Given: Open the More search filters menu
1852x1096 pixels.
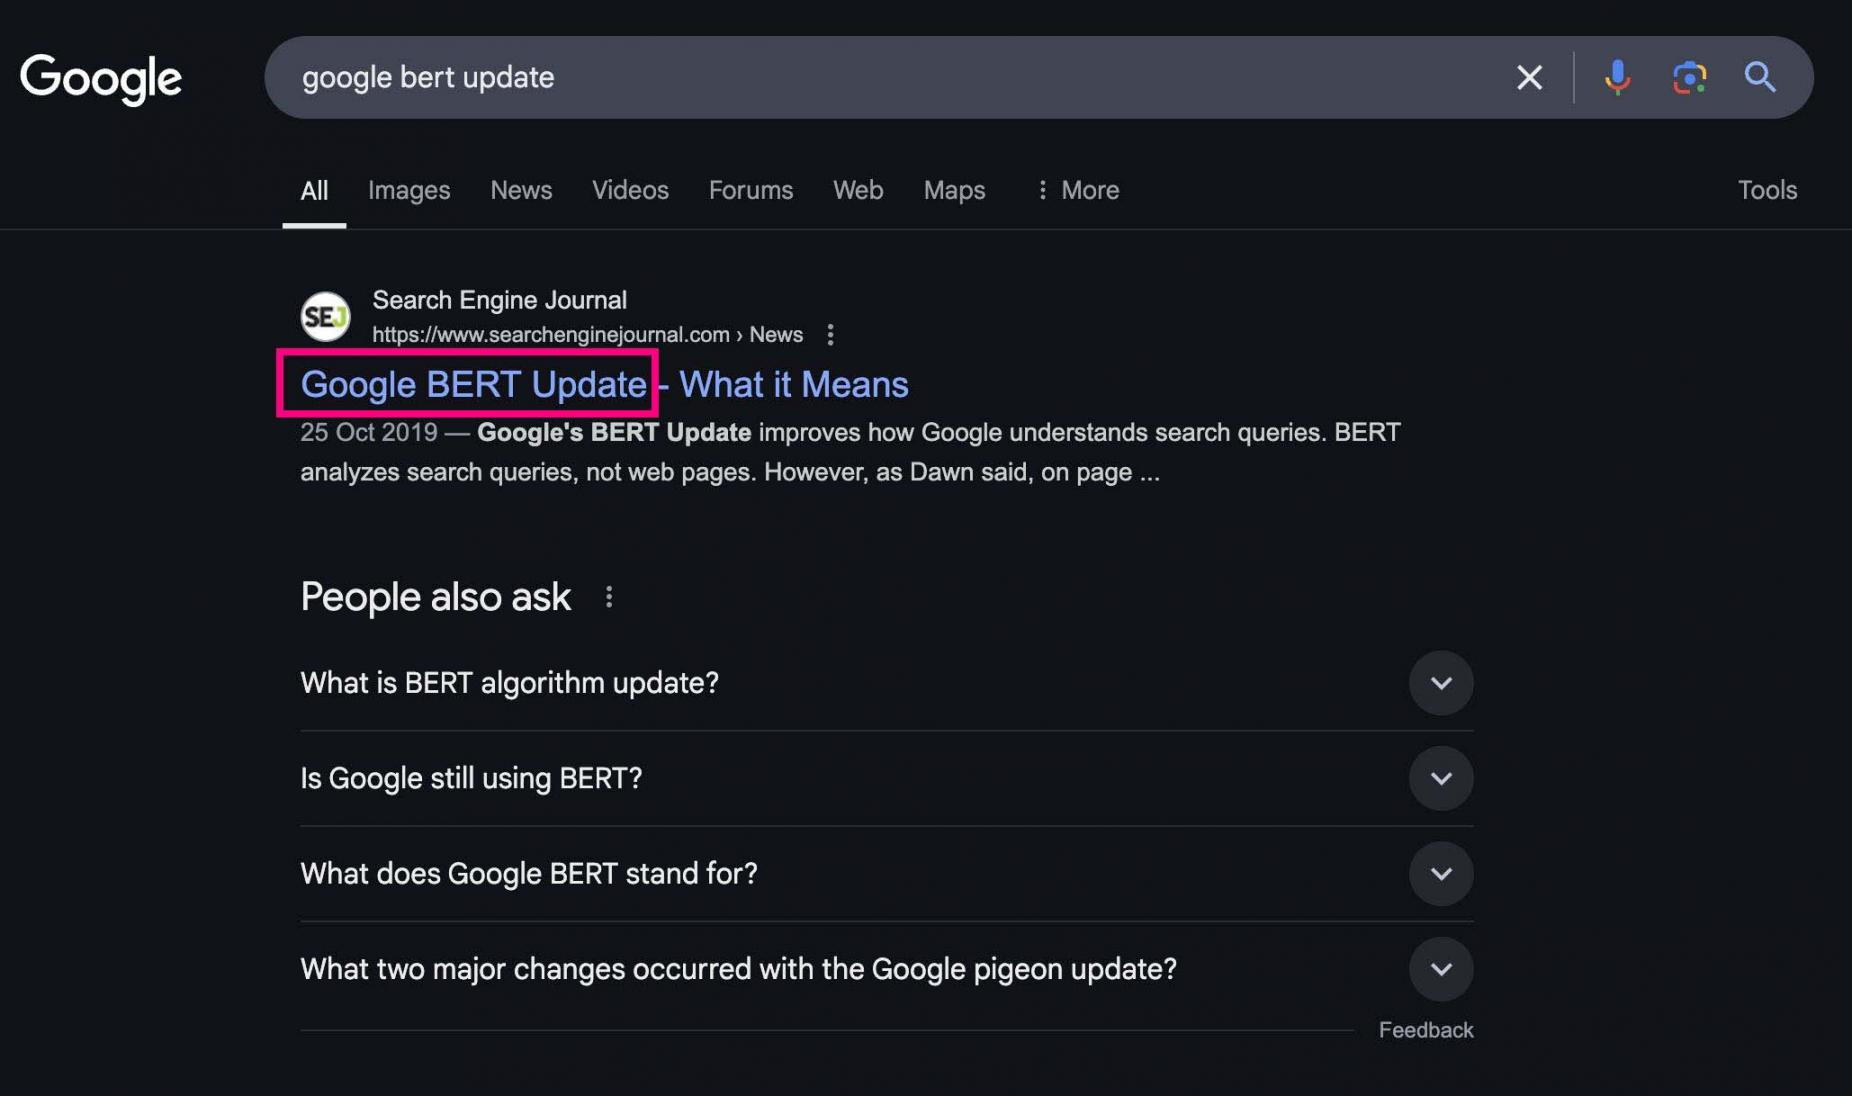Looking at the screenshot, I should pyautogui.click(x=1078, y=190).
